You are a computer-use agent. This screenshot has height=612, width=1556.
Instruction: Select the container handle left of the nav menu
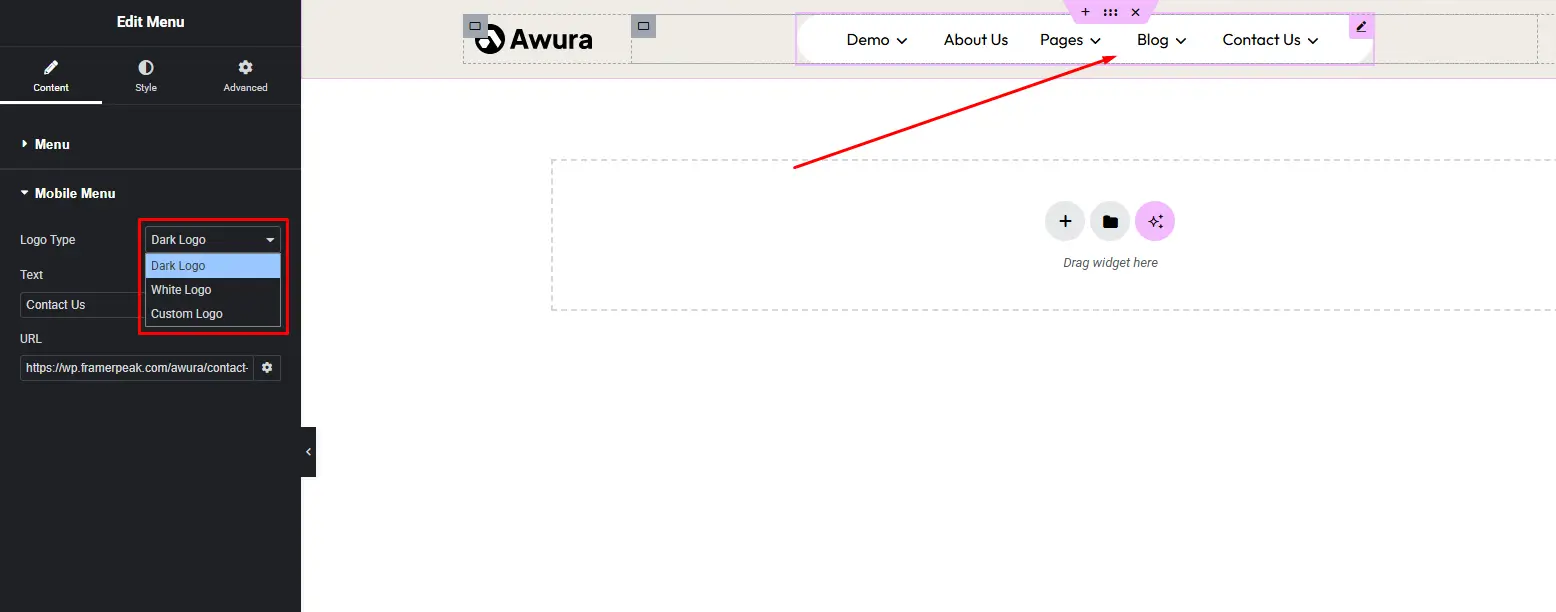click(x=643, y=26)
